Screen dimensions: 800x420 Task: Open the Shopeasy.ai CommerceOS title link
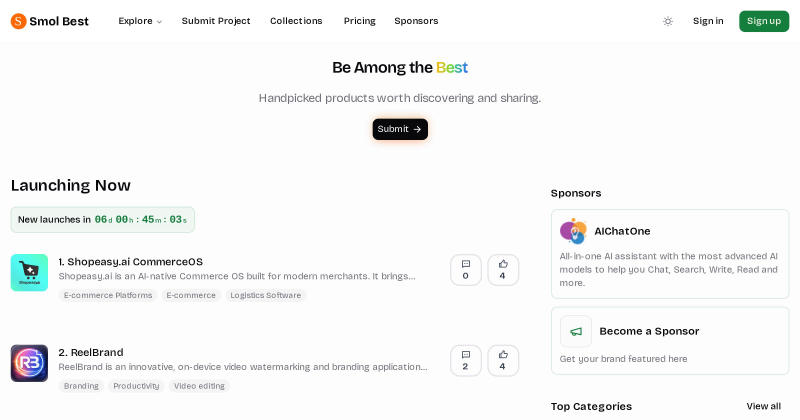130,262
